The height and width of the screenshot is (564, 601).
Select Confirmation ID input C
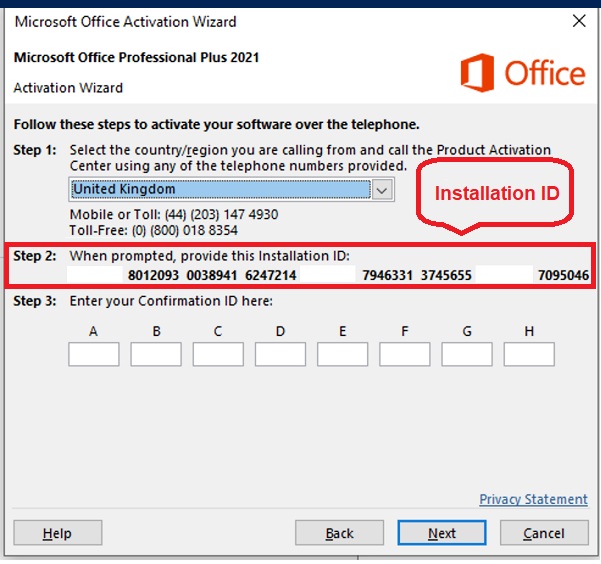pyautogui.click(x=218, y=354)
